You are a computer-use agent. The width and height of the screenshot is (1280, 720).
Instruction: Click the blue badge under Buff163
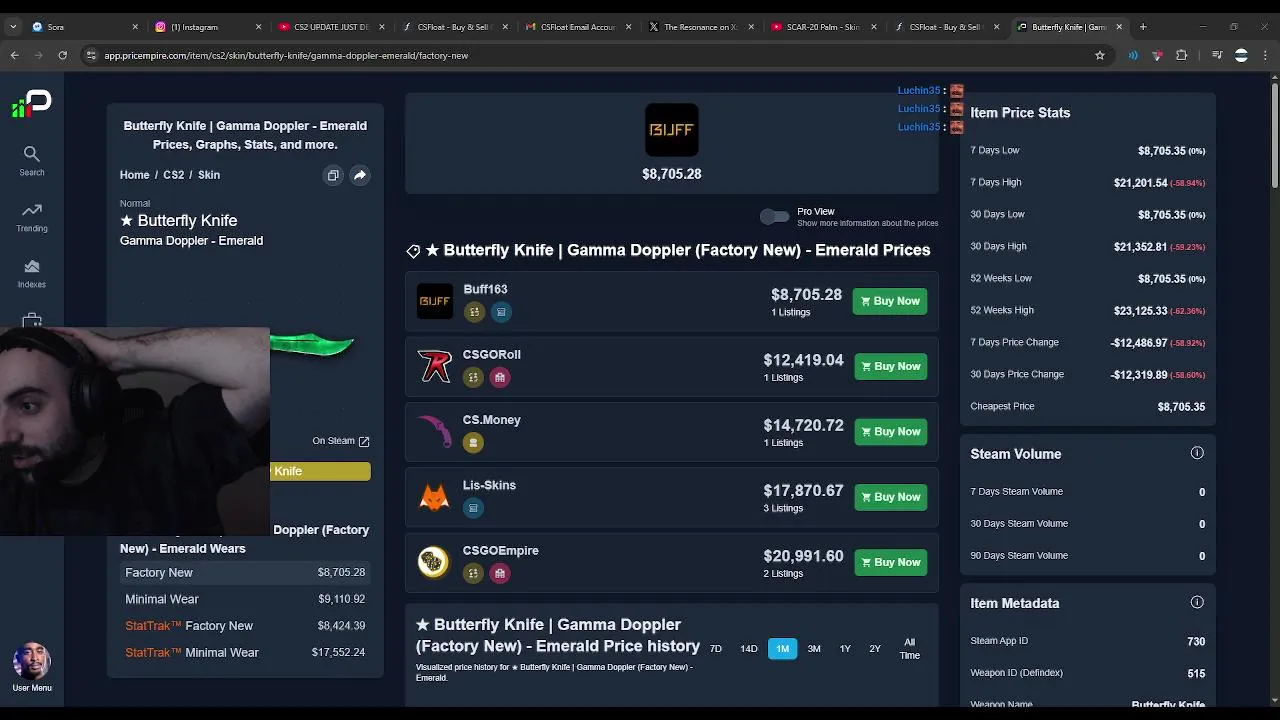click(x=501, y=312)
